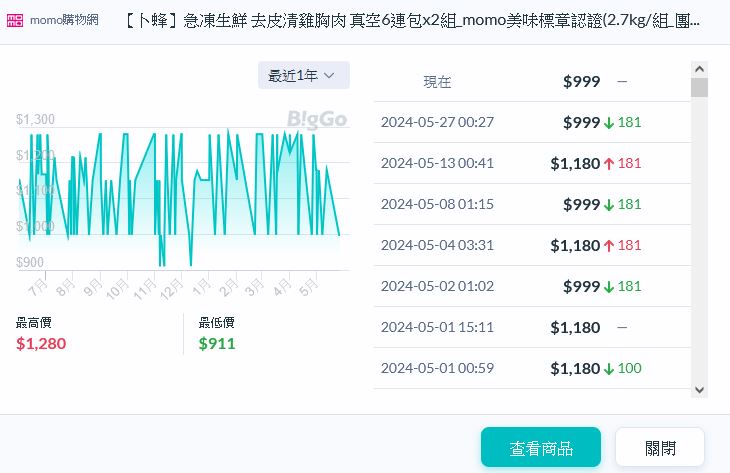Click the BigGo watermark on the chart
730x473 pixels.
(x=317, y=120)
